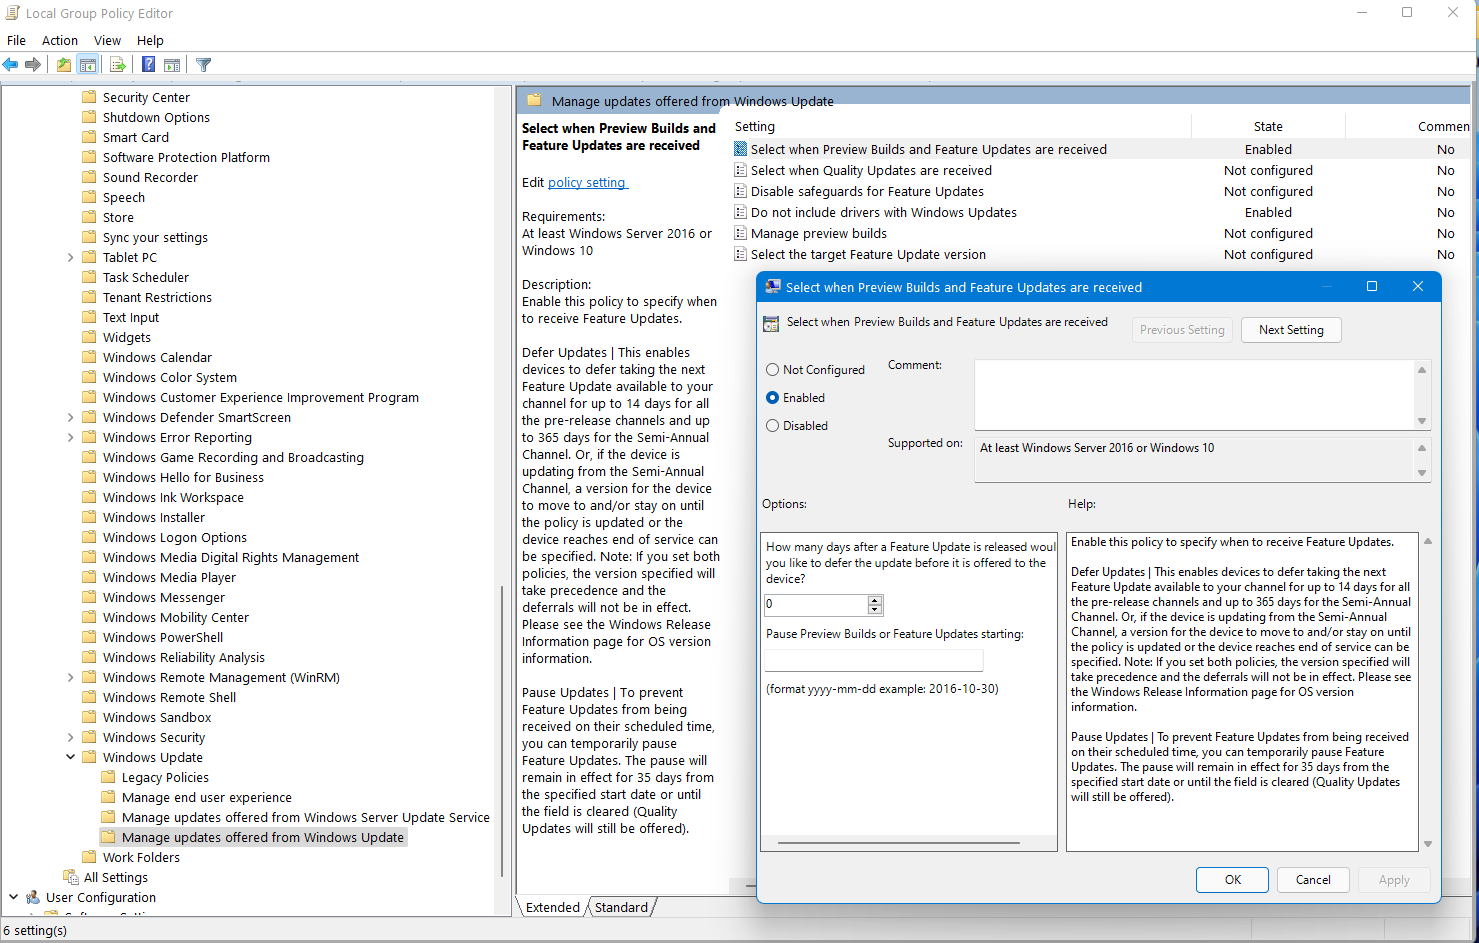The width and height of the screenshot is (1479, 943).
Task: Open the Action menu
Action: (59, 41)
